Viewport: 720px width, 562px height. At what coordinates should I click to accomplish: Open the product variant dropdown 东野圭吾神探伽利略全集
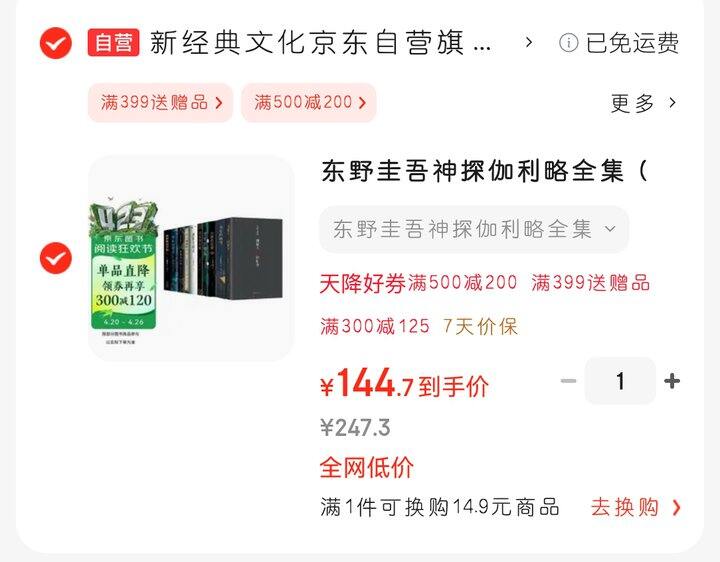click(474, 229)
